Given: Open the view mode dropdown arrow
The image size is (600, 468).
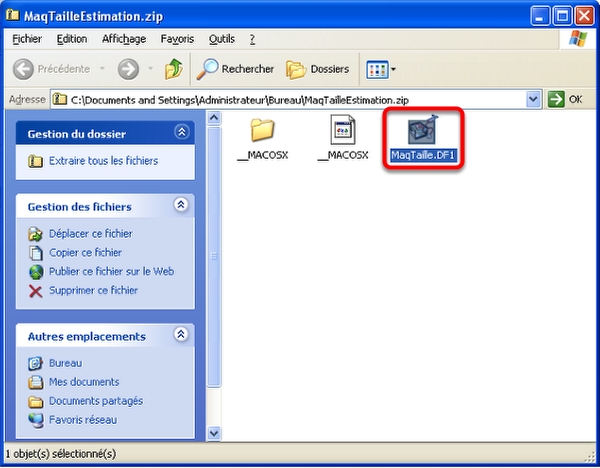Looking at the screenshot, I should 393,70.
